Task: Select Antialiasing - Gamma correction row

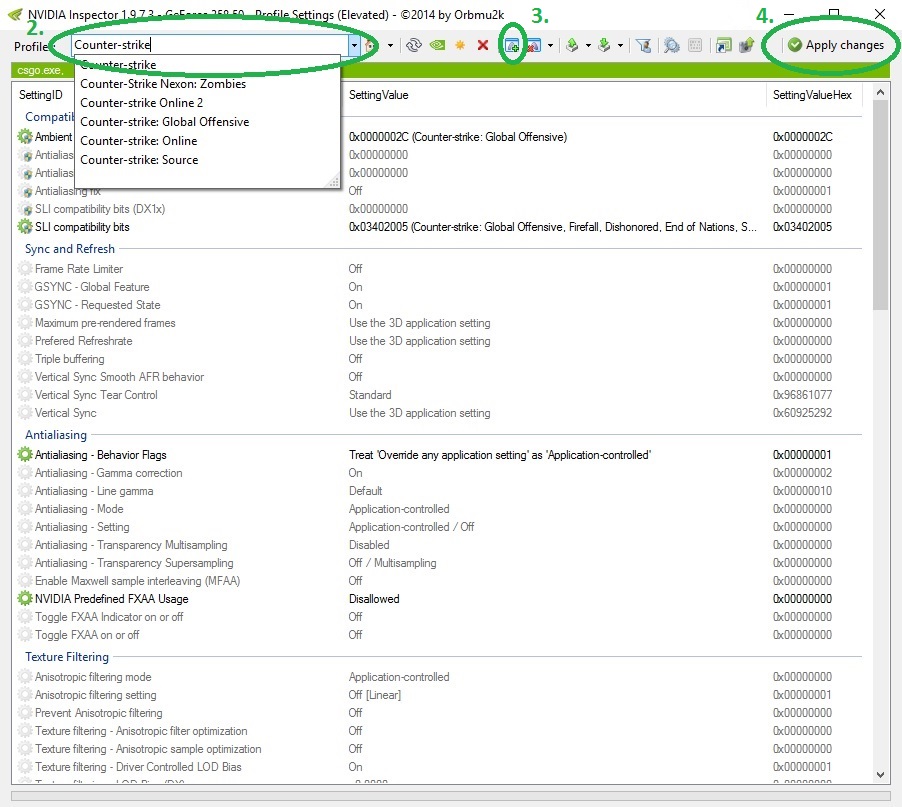Action: (437, 473)
